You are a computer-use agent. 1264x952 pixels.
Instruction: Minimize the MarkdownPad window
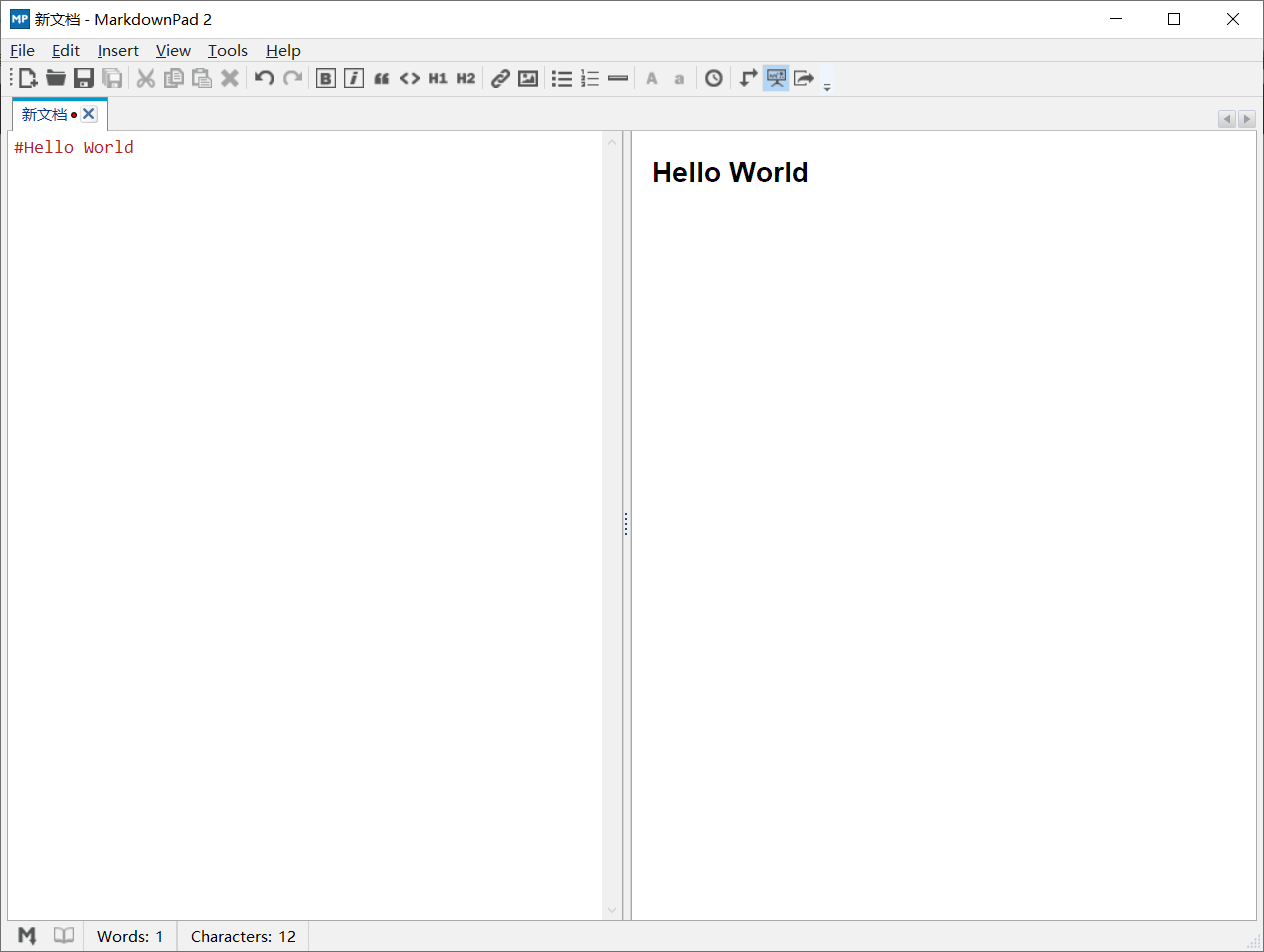(1116, 19)
